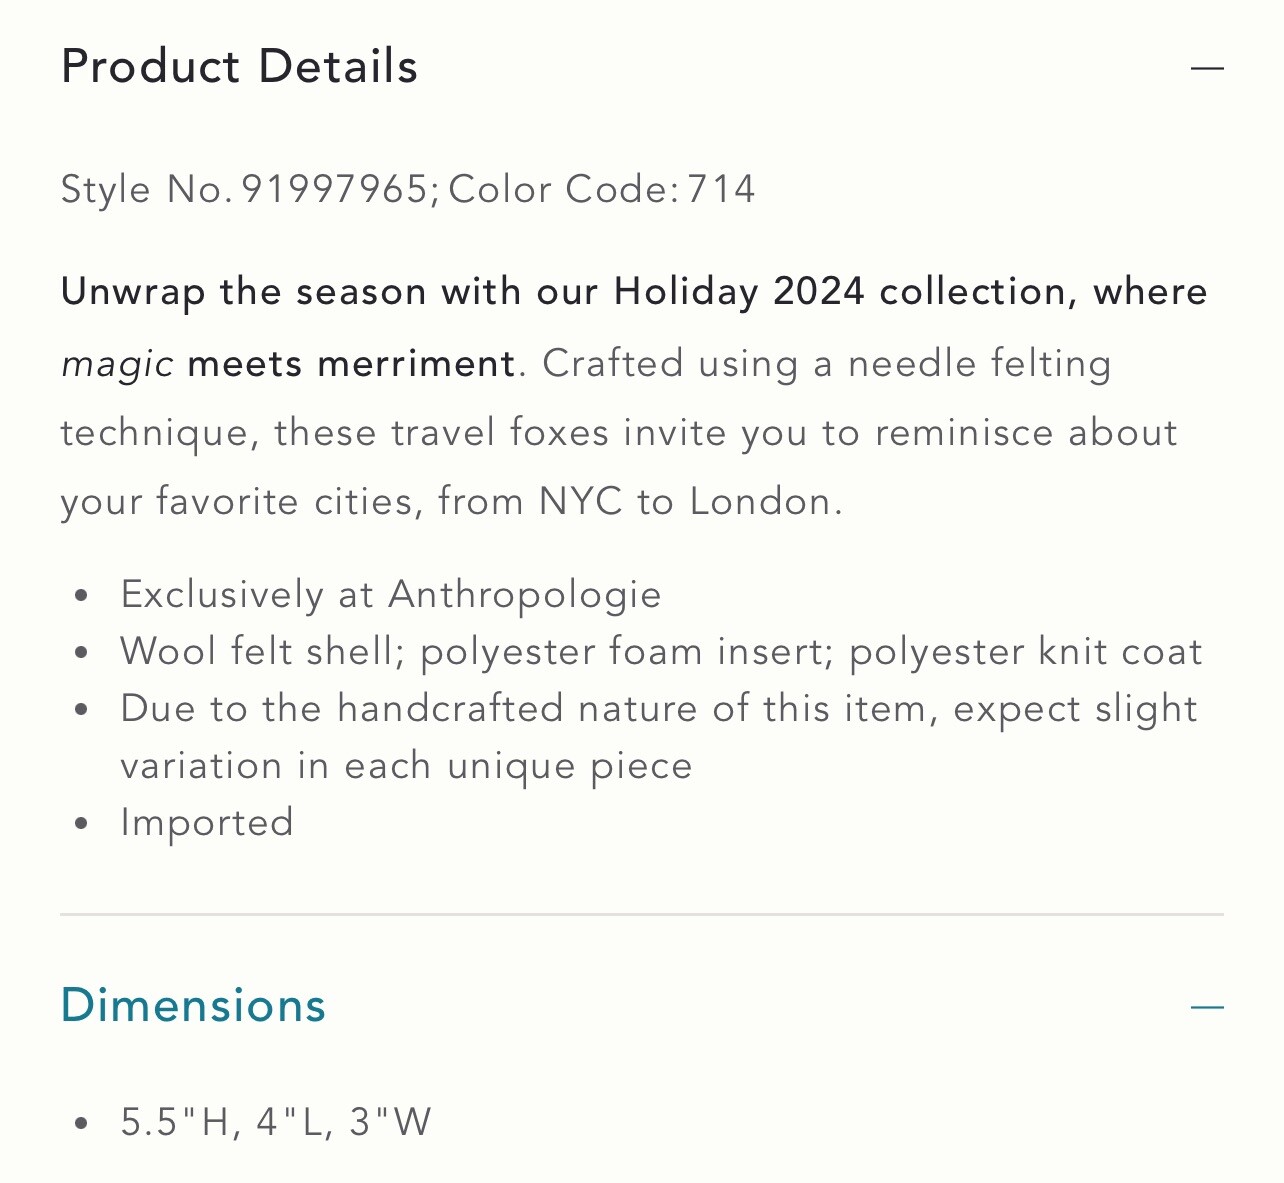Click the variation in each unique piece line
This screenshot has height=1183, width=1284.
[406, 766]
